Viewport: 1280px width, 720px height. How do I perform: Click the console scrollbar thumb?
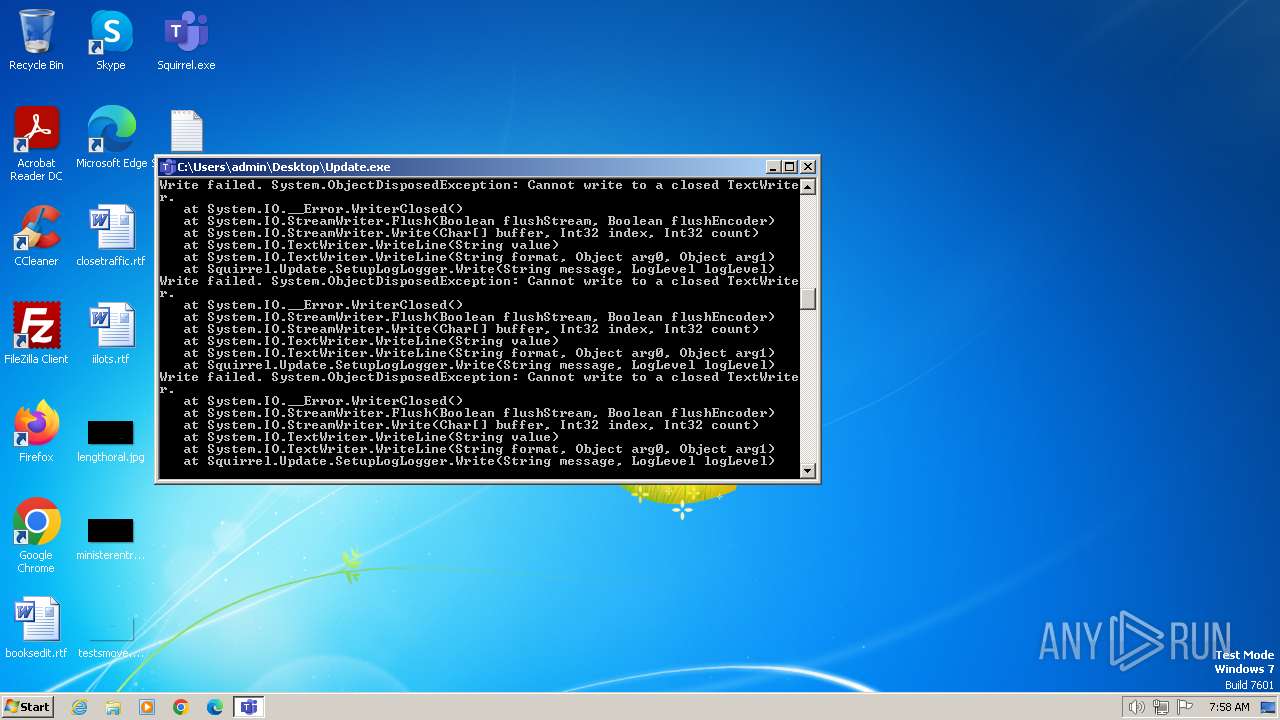click(808, 299)
